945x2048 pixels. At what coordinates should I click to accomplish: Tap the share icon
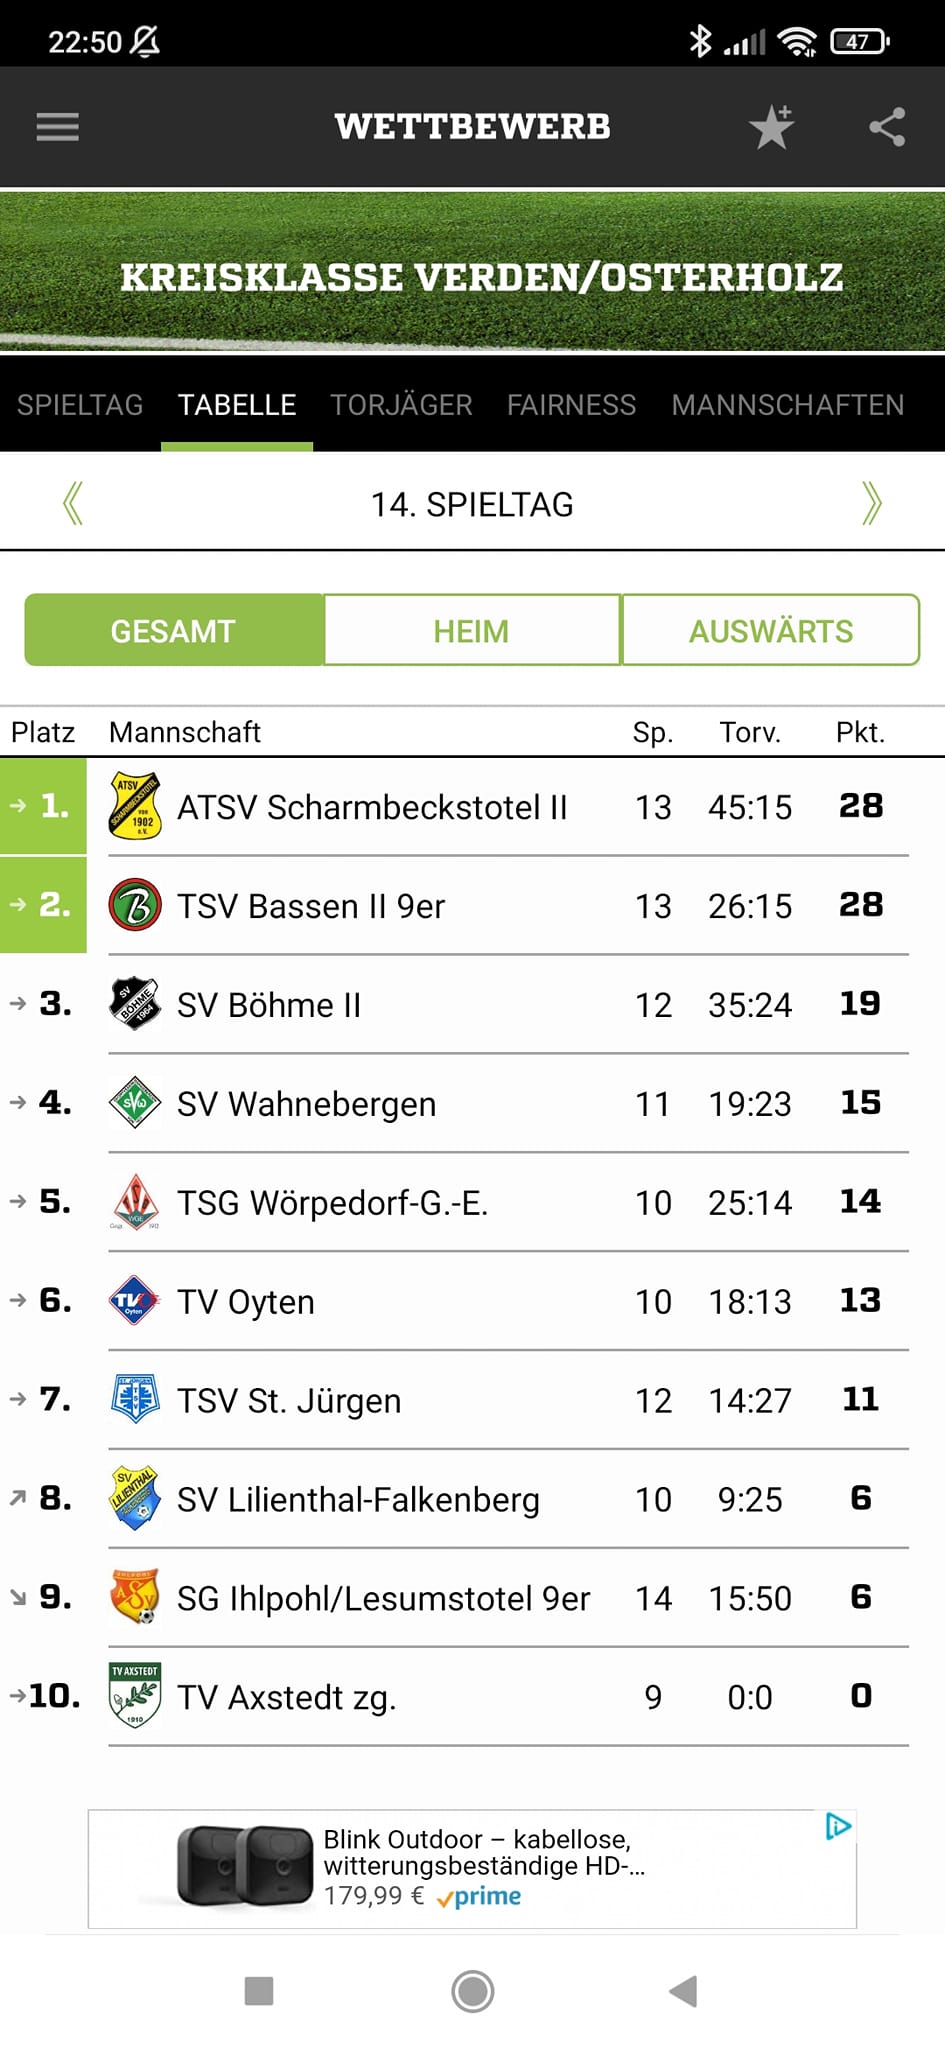(887, 127)
